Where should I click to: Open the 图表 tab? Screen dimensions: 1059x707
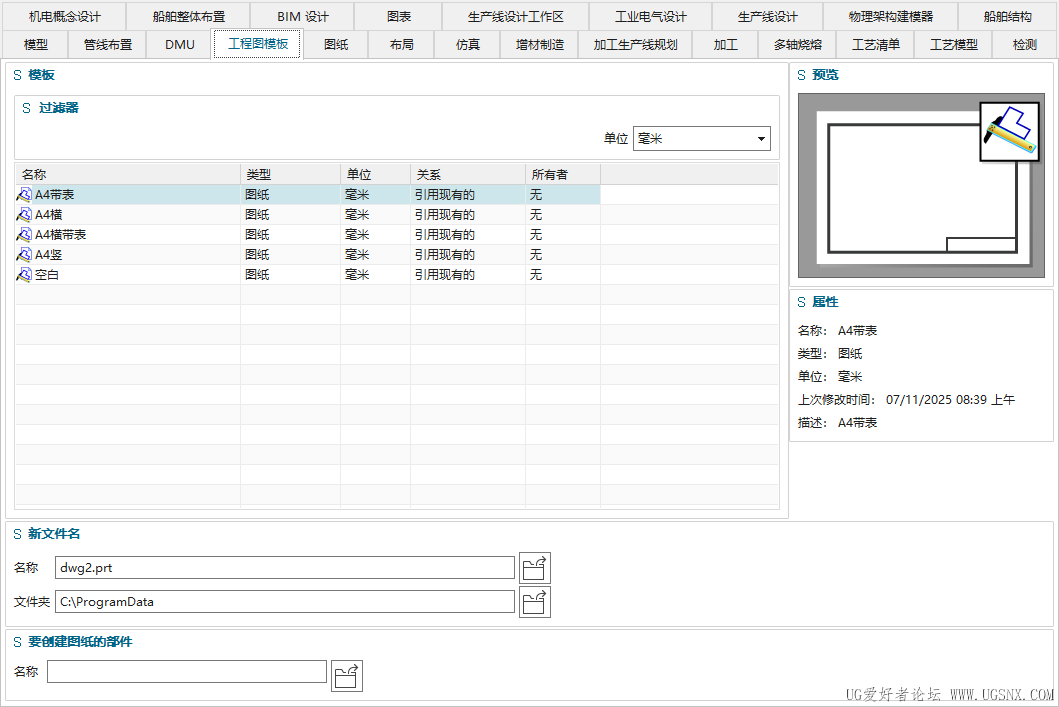[398, 16]
